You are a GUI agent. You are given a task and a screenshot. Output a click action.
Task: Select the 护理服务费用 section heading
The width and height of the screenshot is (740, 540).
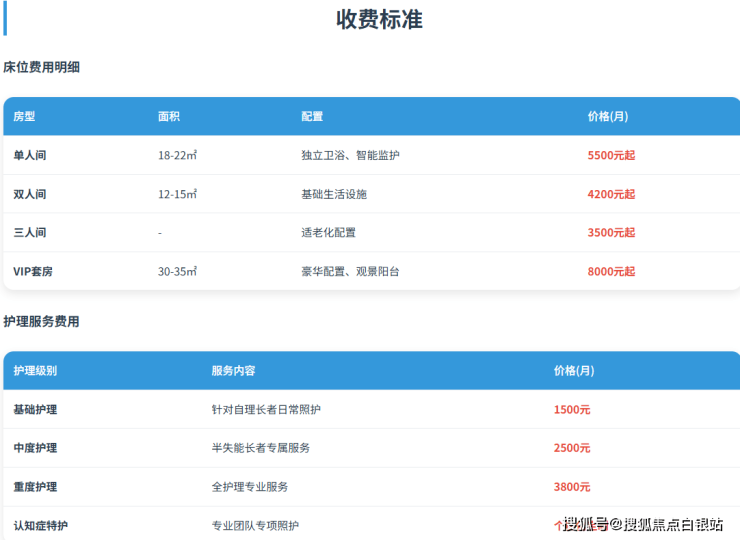pyautogui.click(x=41, y=322)
